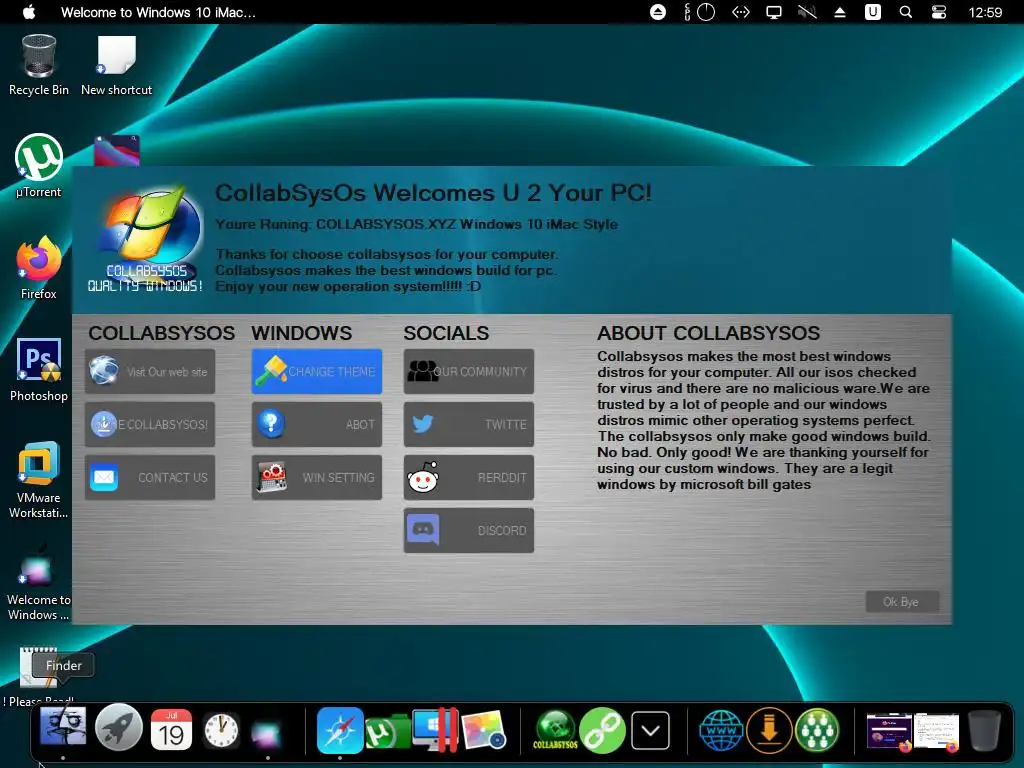This screenshot has width=1024, height=768.
Task: Open Windows monitor icon in the dock
Action: click(x=436, y=729)
